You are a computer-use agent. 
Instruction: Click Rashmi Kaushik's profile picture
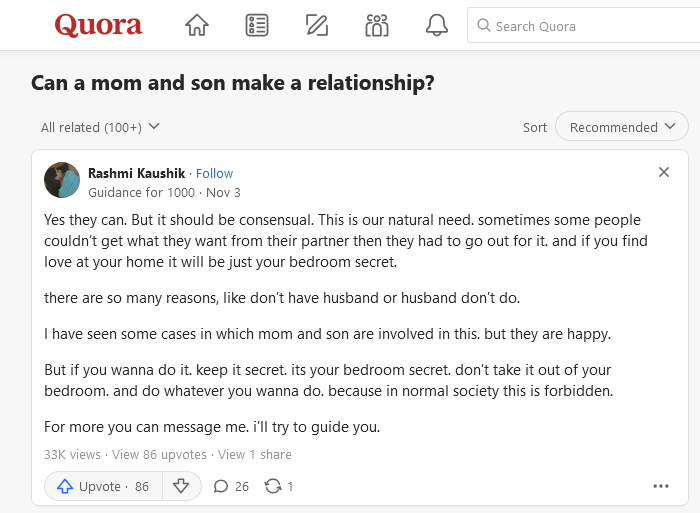click(62, 180)
